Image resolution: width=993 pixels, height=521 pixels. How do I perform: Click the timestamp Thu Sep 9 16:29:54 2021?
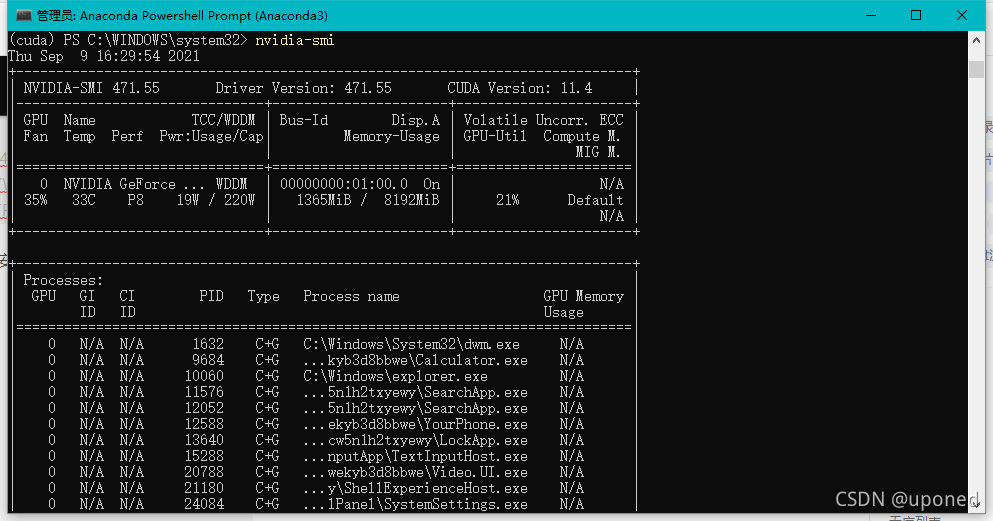(104, 56)
